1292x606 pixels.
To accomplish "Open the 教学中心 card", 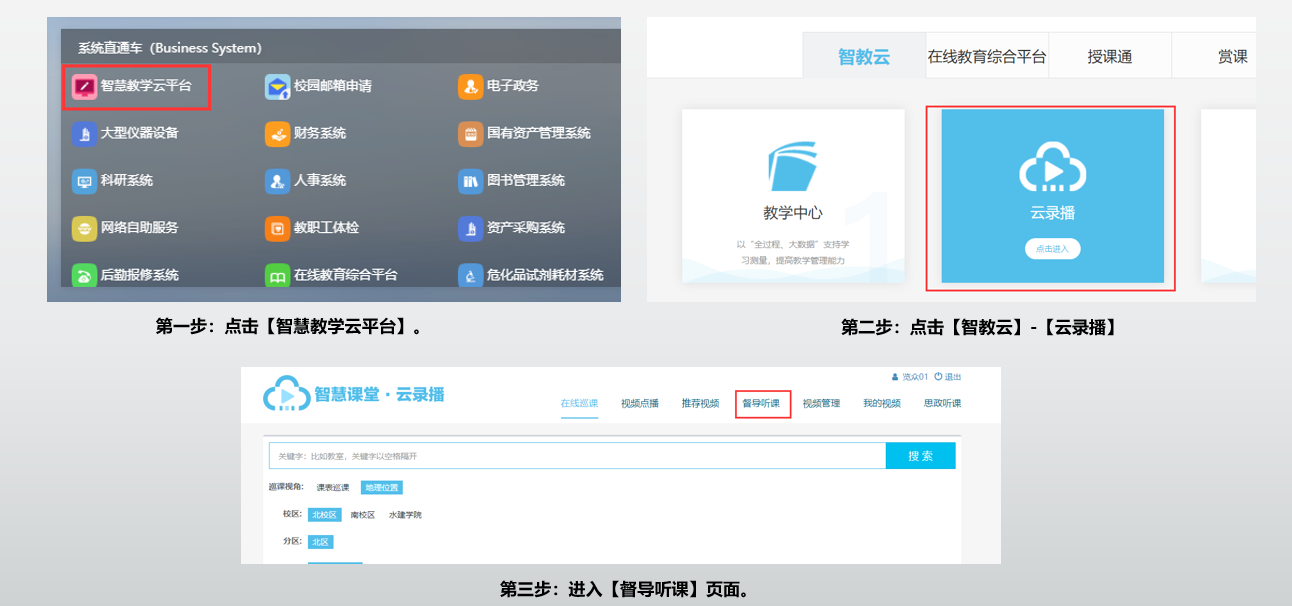I will pos(793,196).
